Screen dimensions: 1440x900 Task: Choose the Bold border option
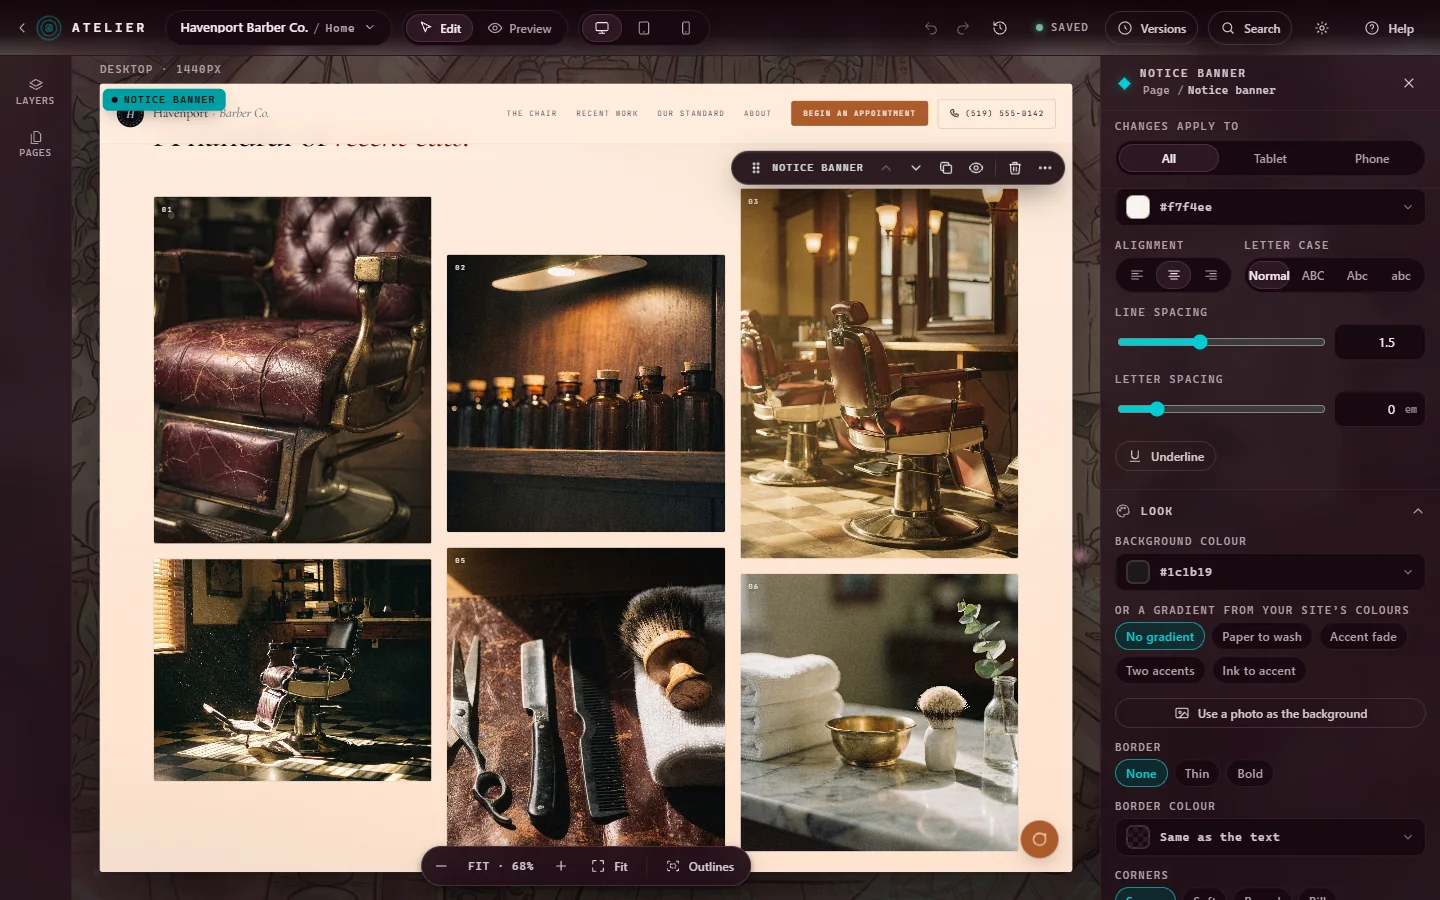tap(1250, 774)
